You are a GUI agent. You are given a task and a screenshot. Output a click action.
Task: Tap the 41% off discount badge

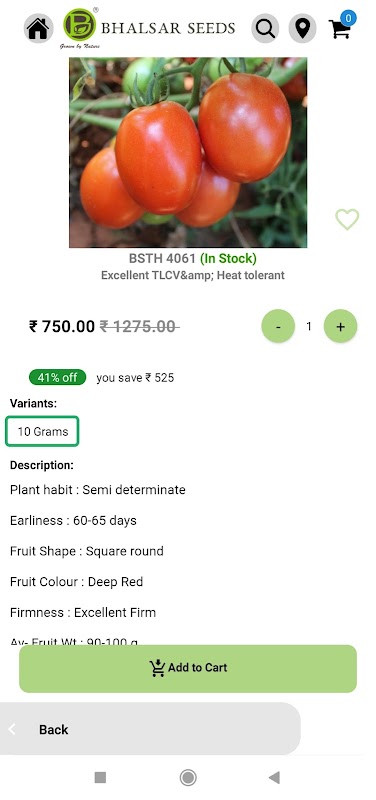(57, 378)
